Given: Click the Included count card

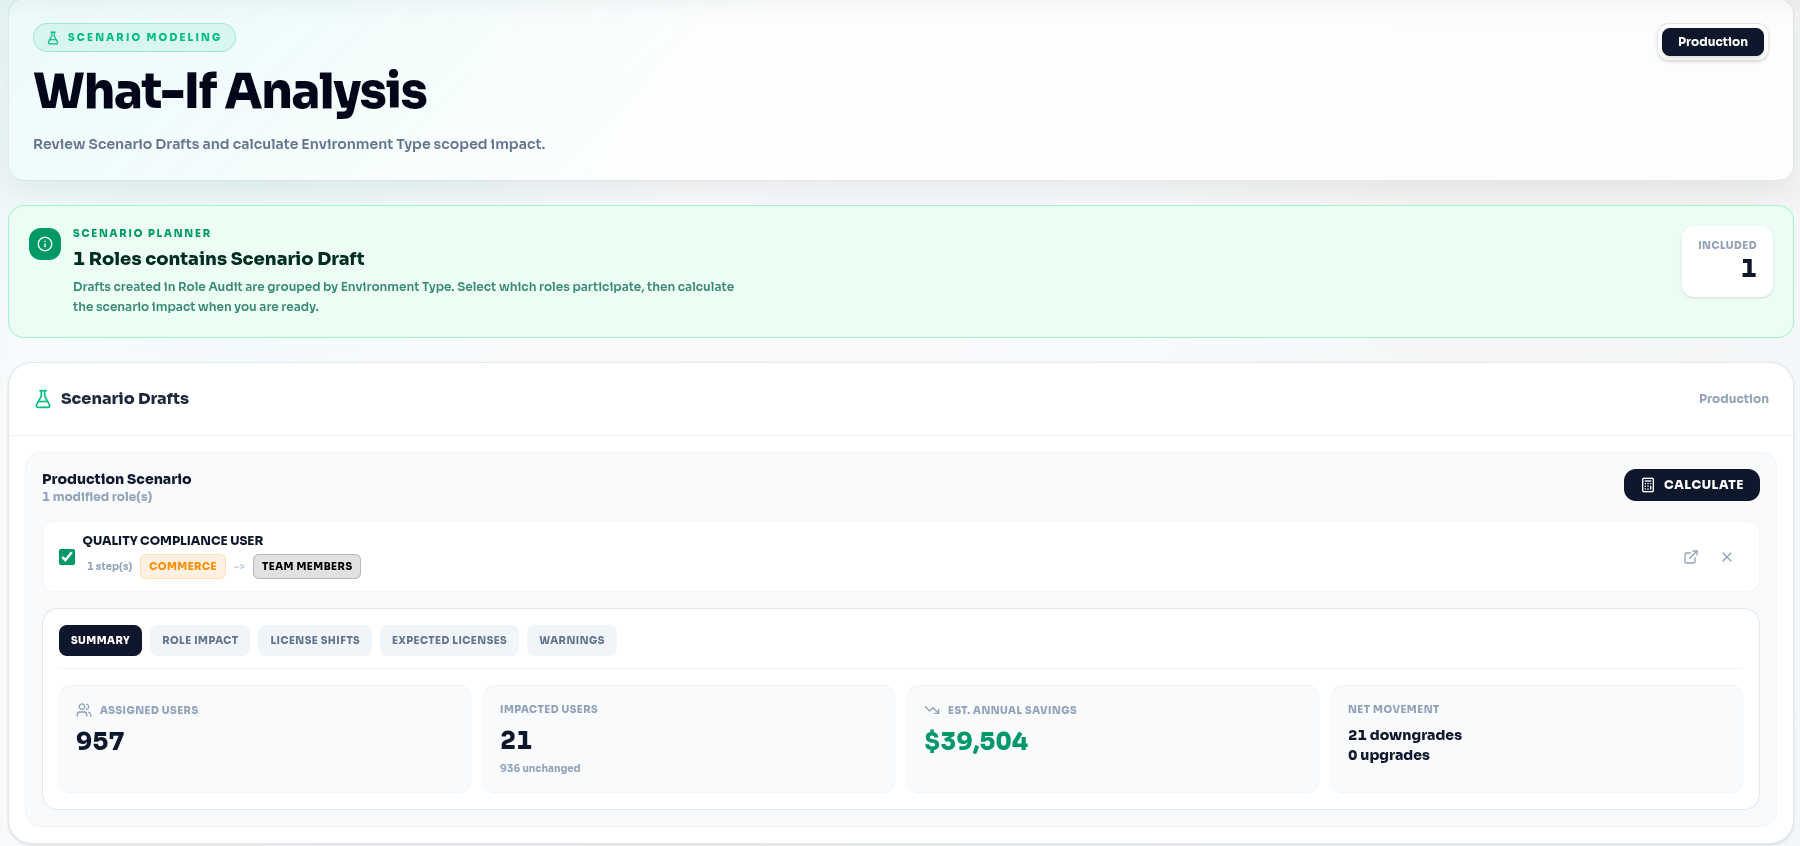Looking at the screenshot, I should point(1727,261).
